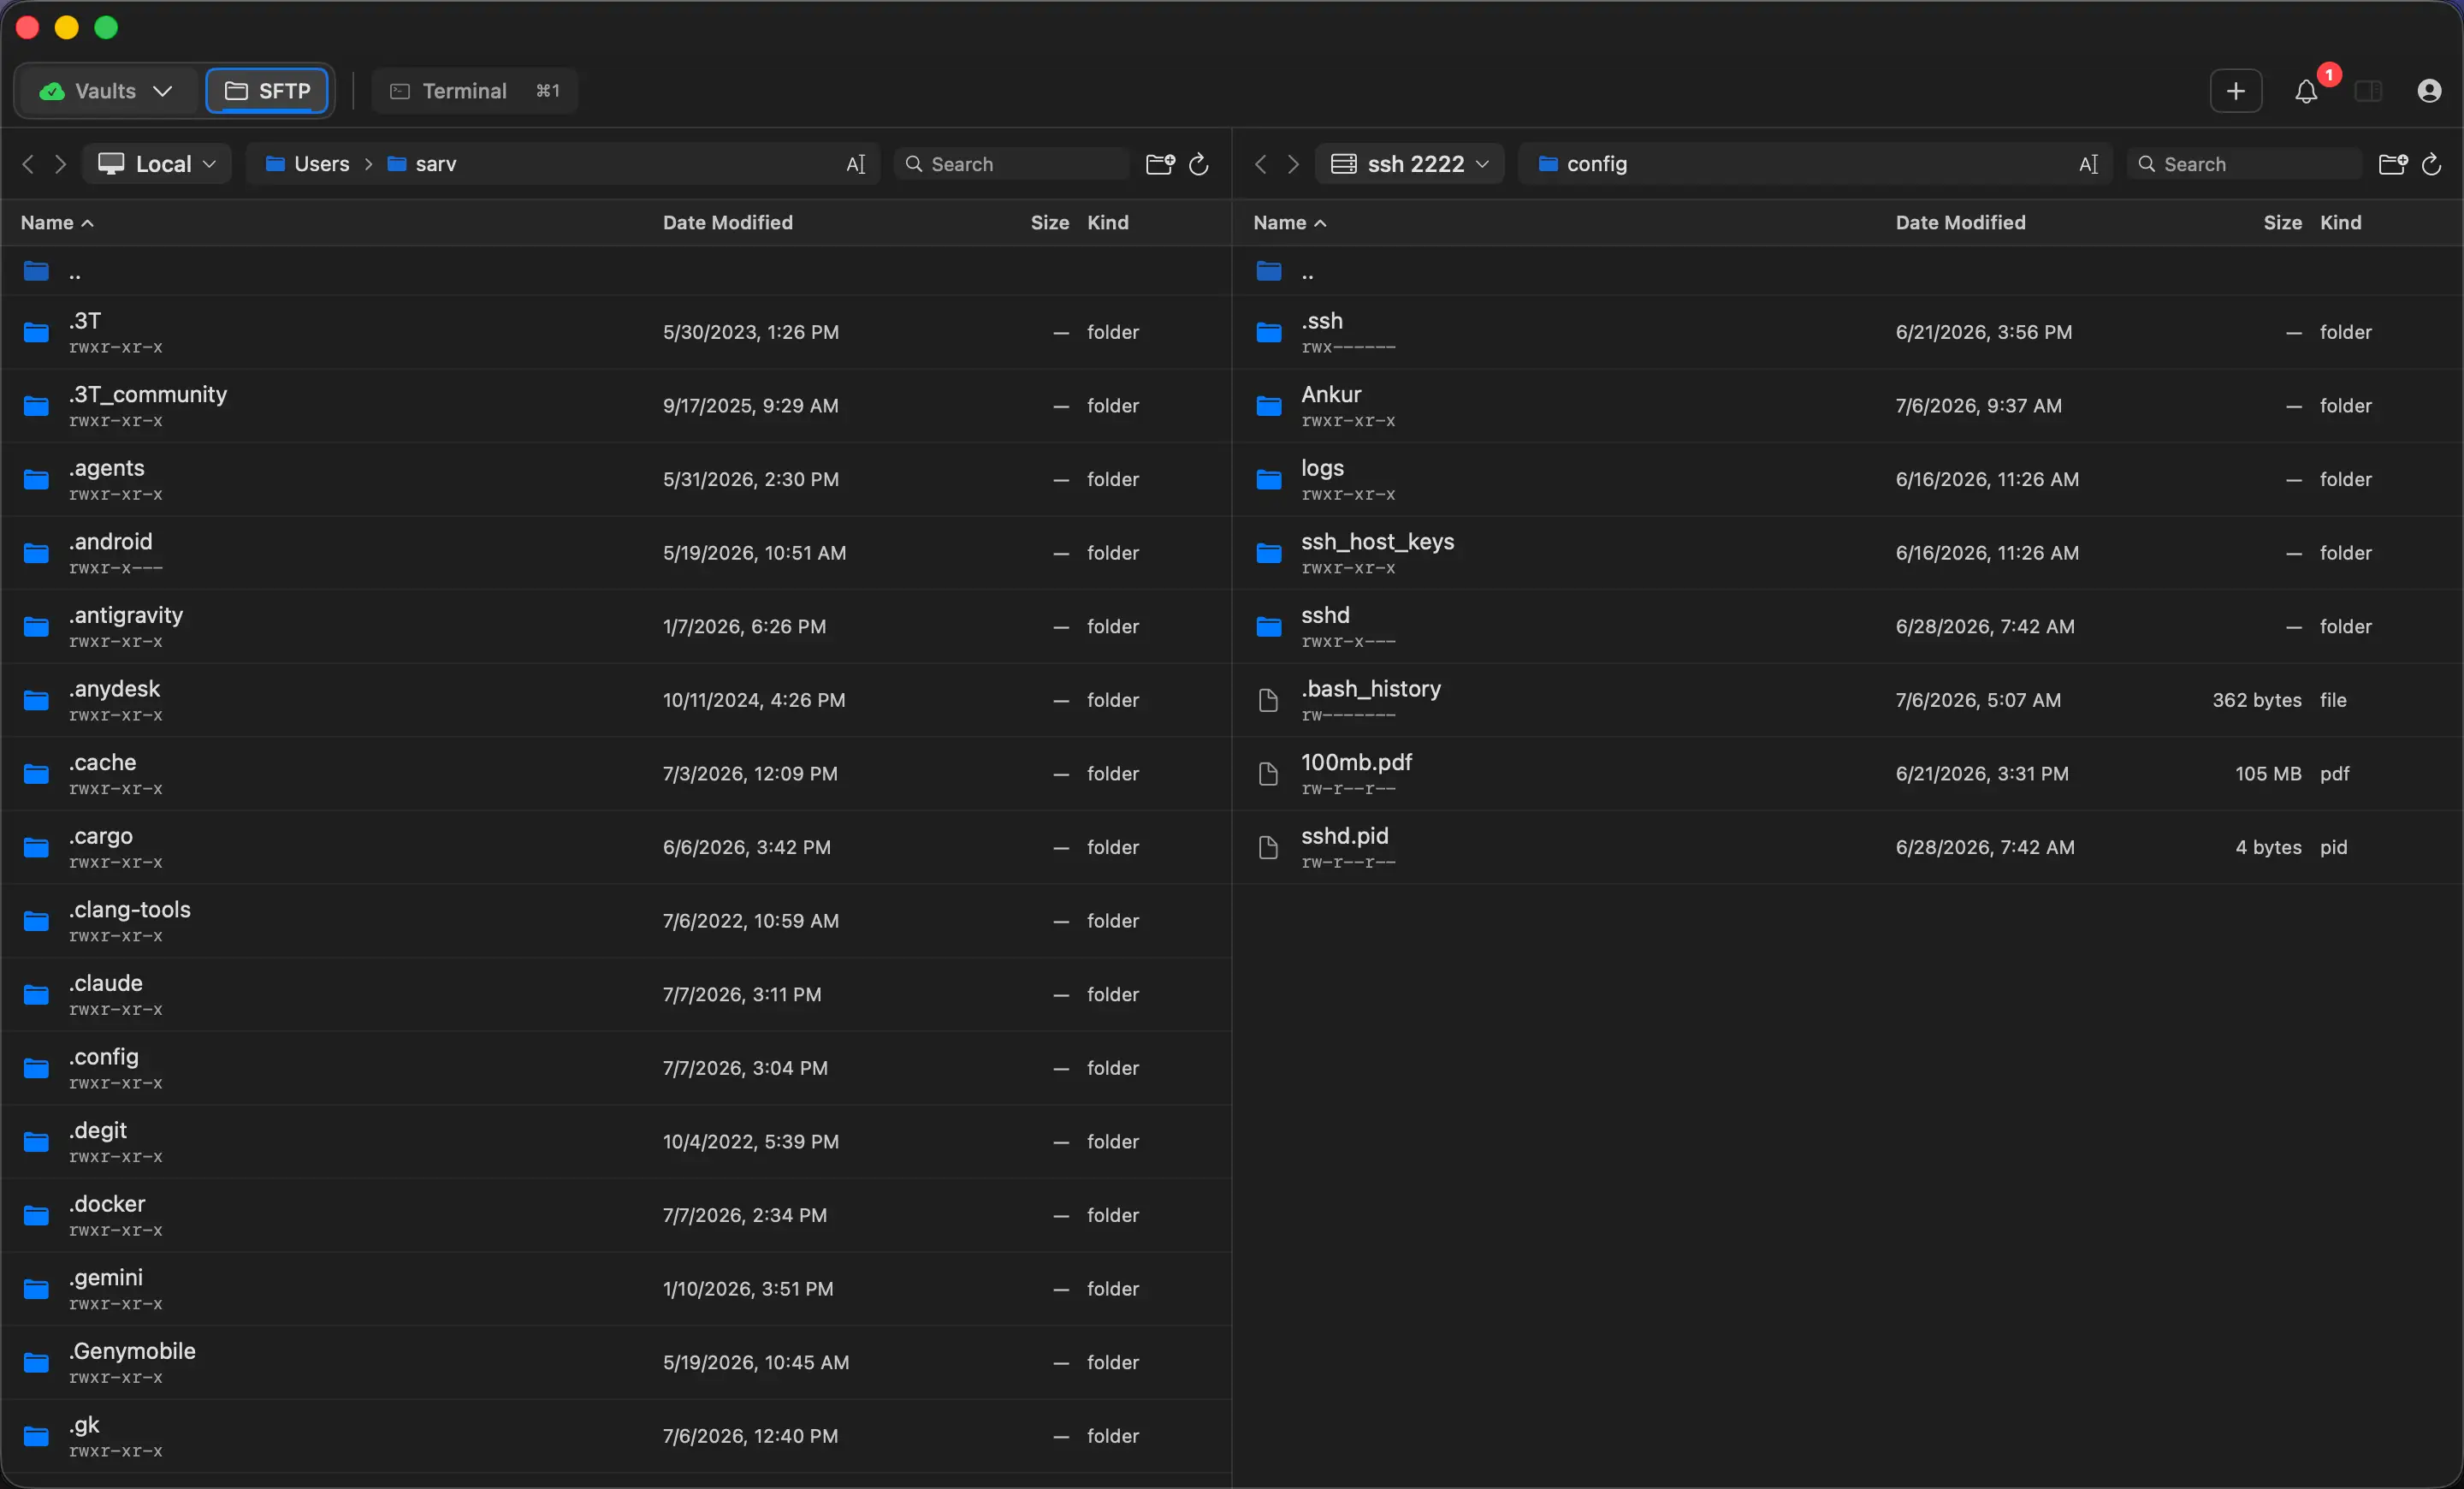The width and height of the screenshot is (2464, 1489).
Task: Select the .Genymobile folder
Action: pyautogui.click(x=616, y=1363)
